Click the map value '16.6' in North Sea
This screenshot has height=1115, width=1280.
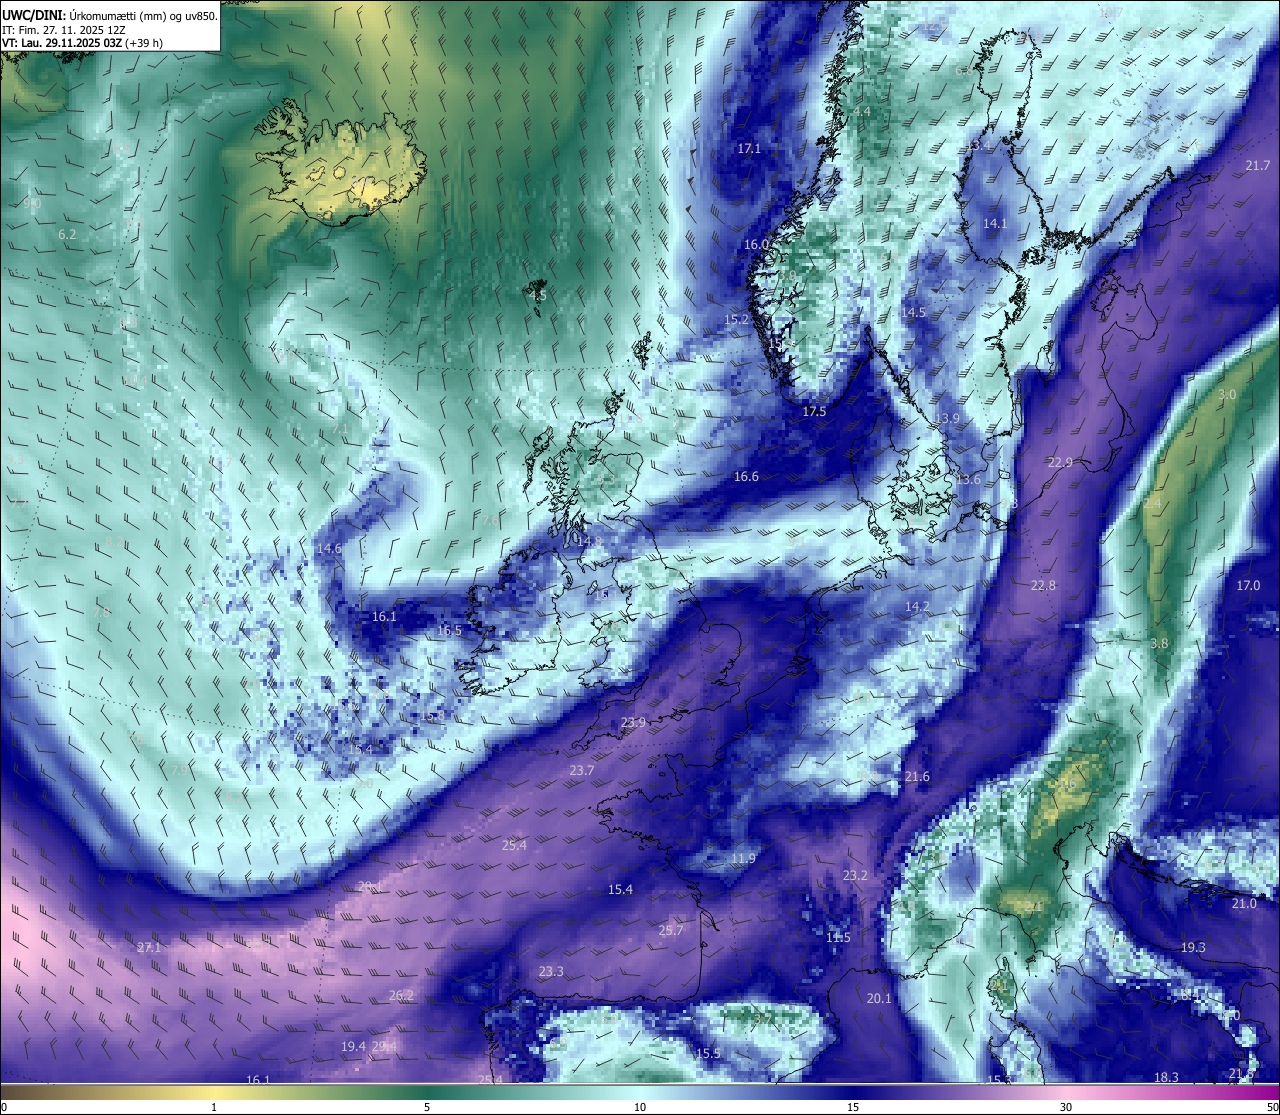(x=746, y=477)
